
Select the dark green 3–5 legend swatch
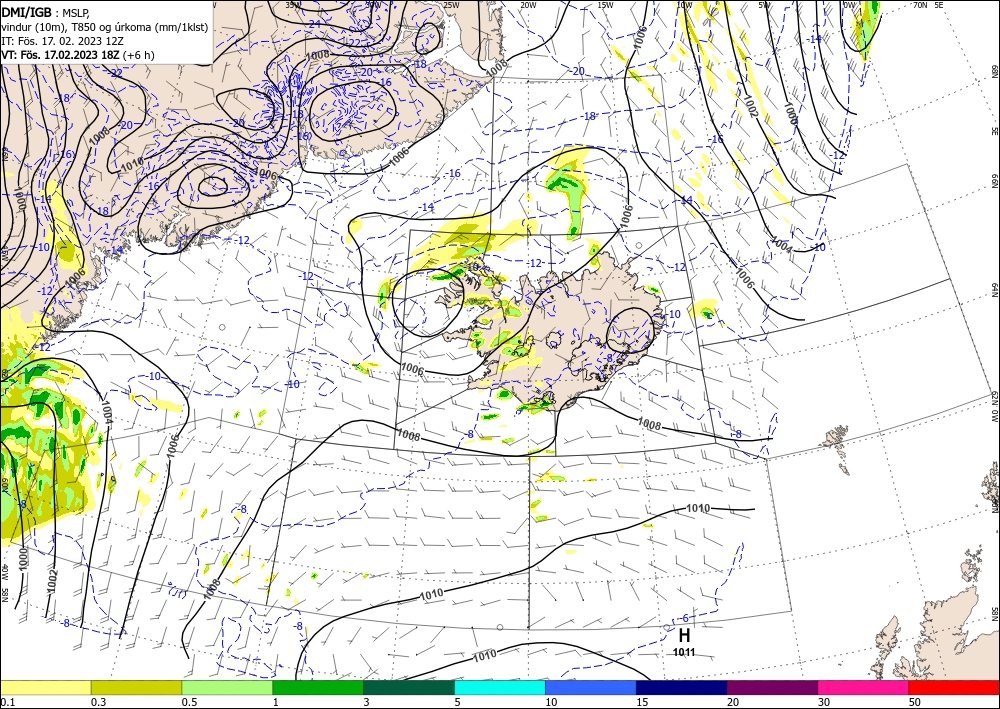(x=409, y=687)
